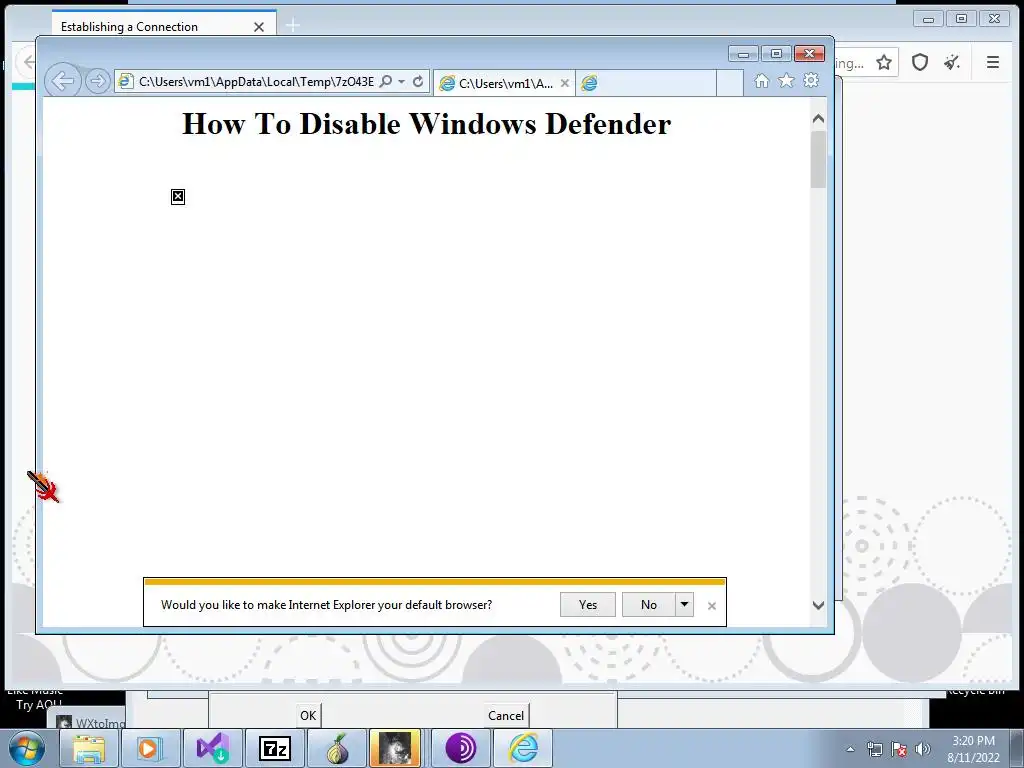Viewport: 1024px width, 768px height.
Task: Click the network tray icon
Action: tap(874, 749)
